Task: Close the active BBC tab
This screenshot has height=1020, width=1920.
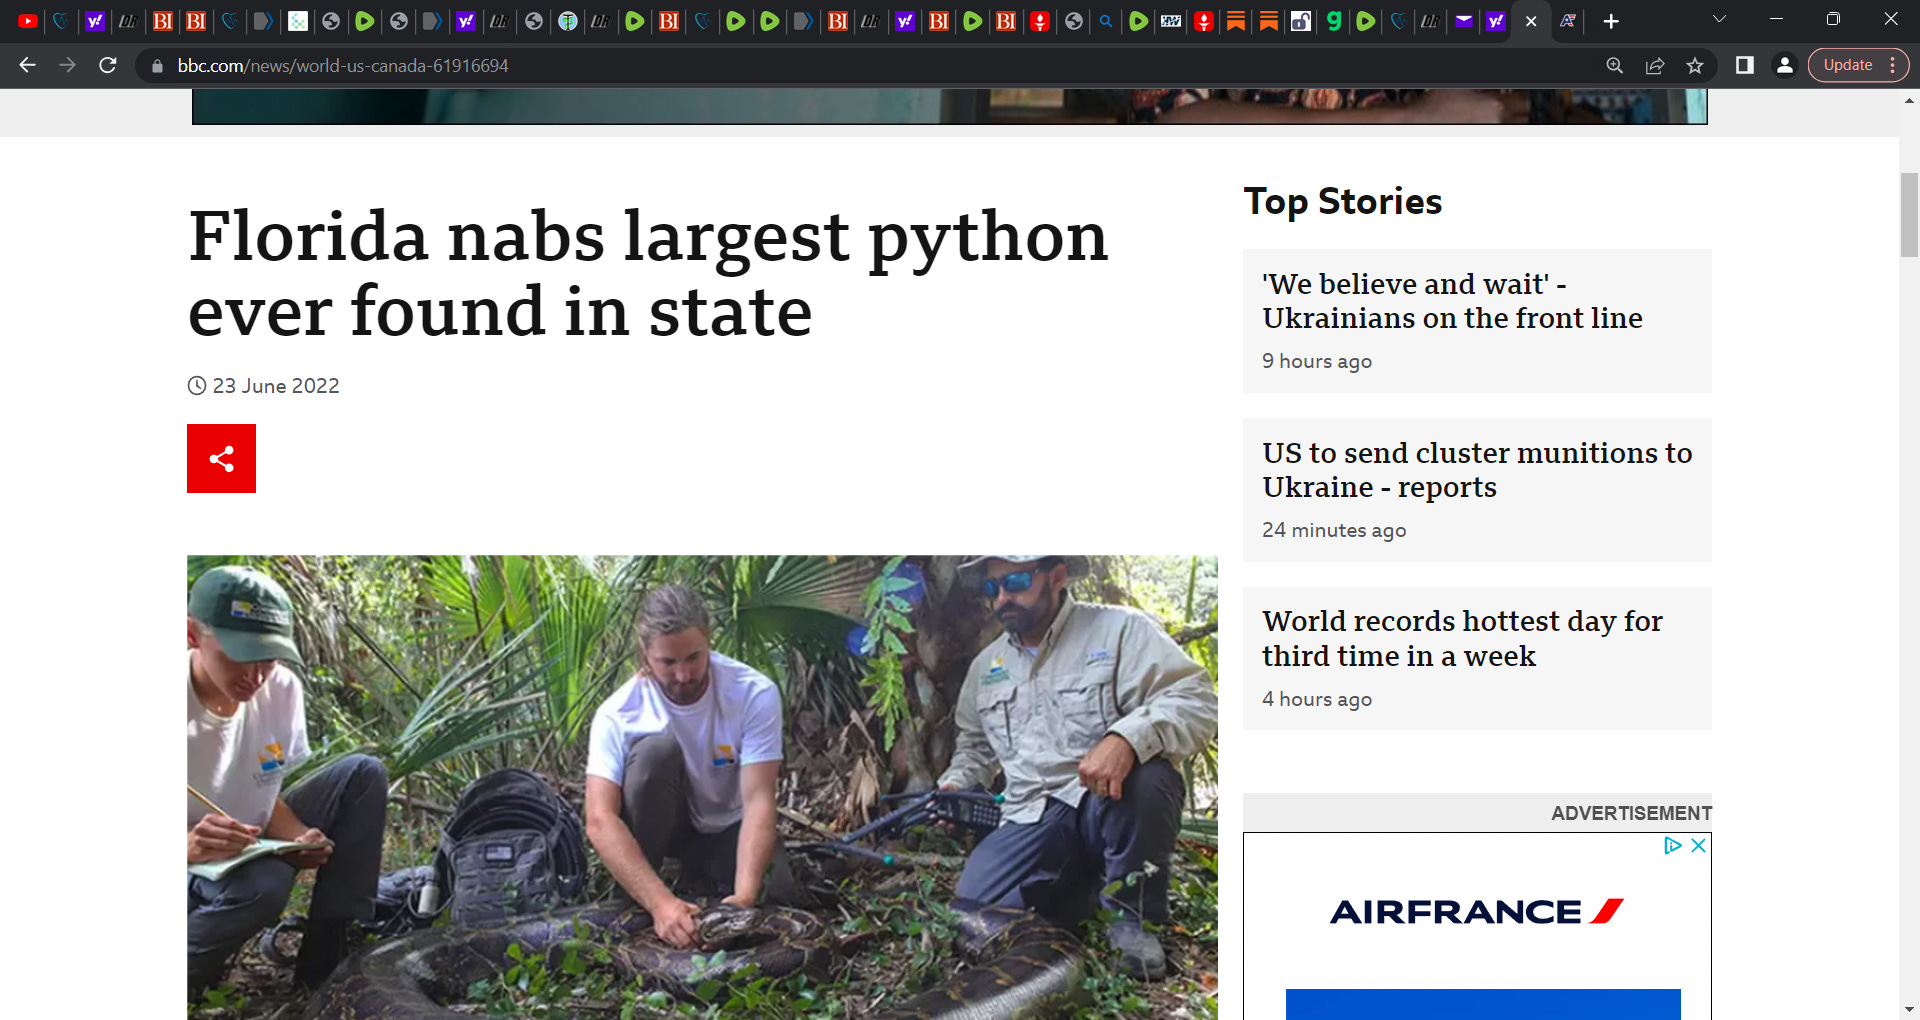Action: (1531, 21)
